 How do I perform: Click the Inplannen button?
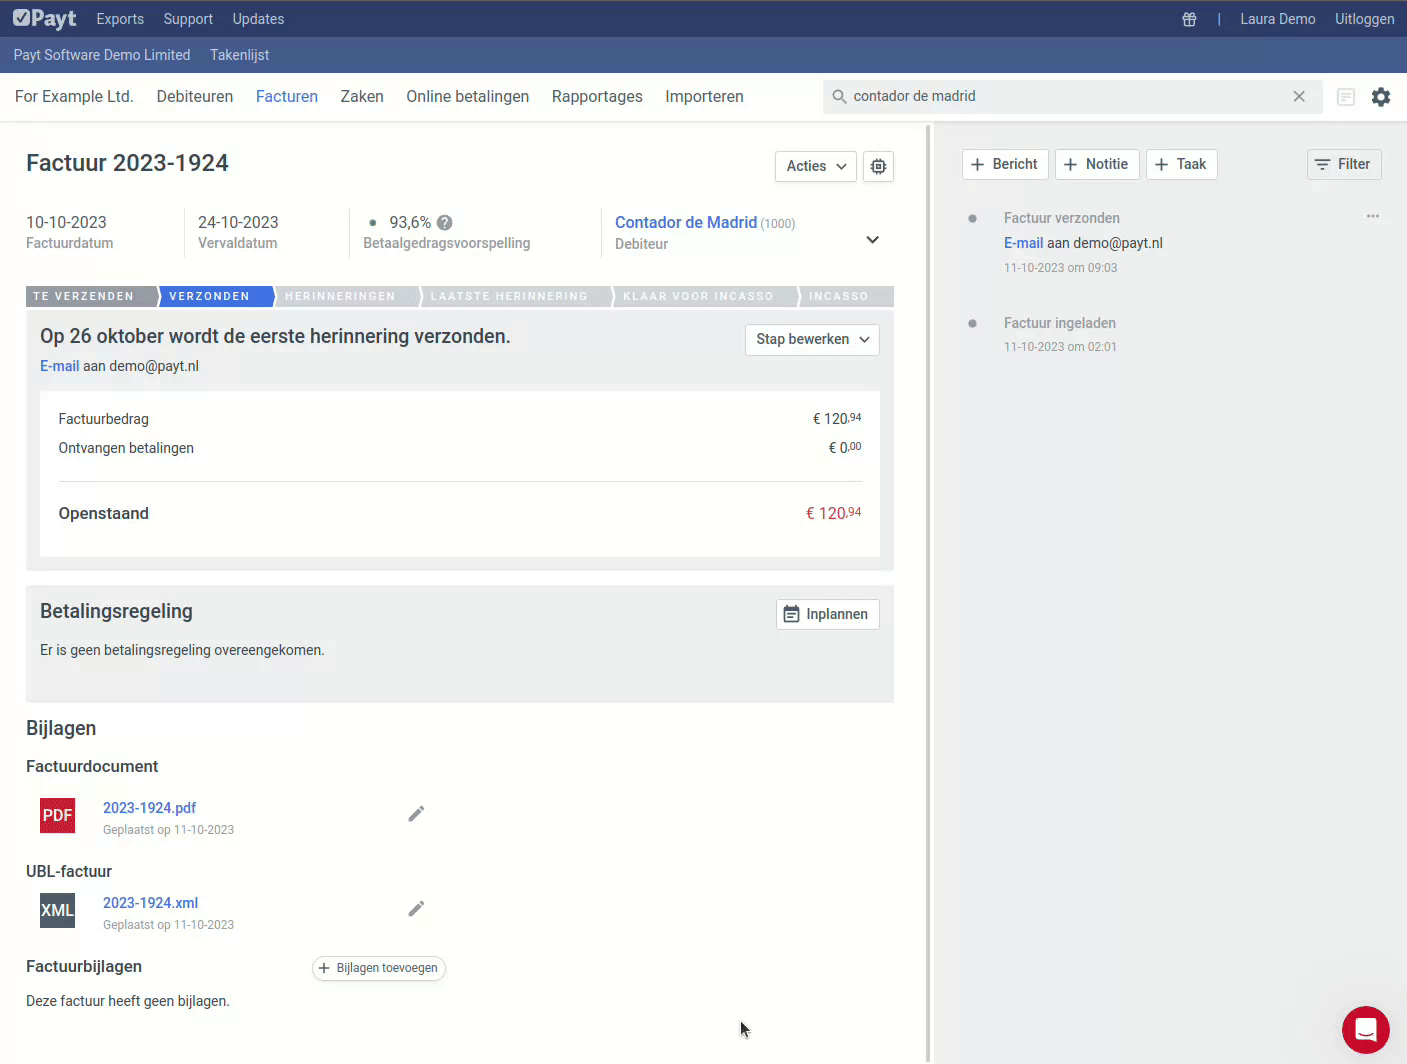(x=827, y=614)
